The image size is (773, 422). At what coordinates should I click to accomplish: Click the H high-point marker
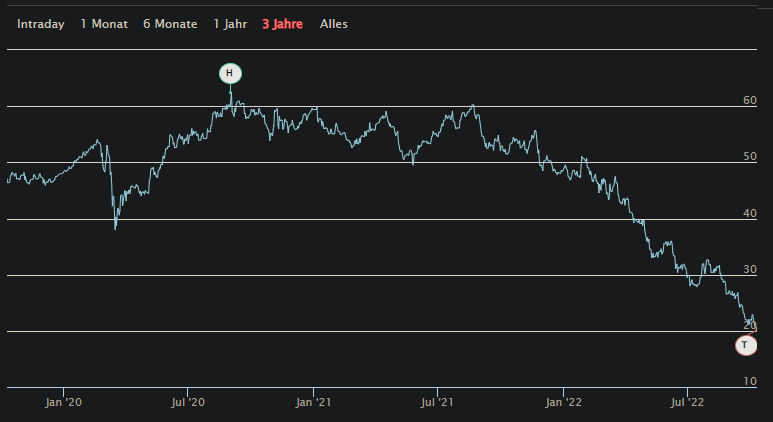tap(230, 73)
